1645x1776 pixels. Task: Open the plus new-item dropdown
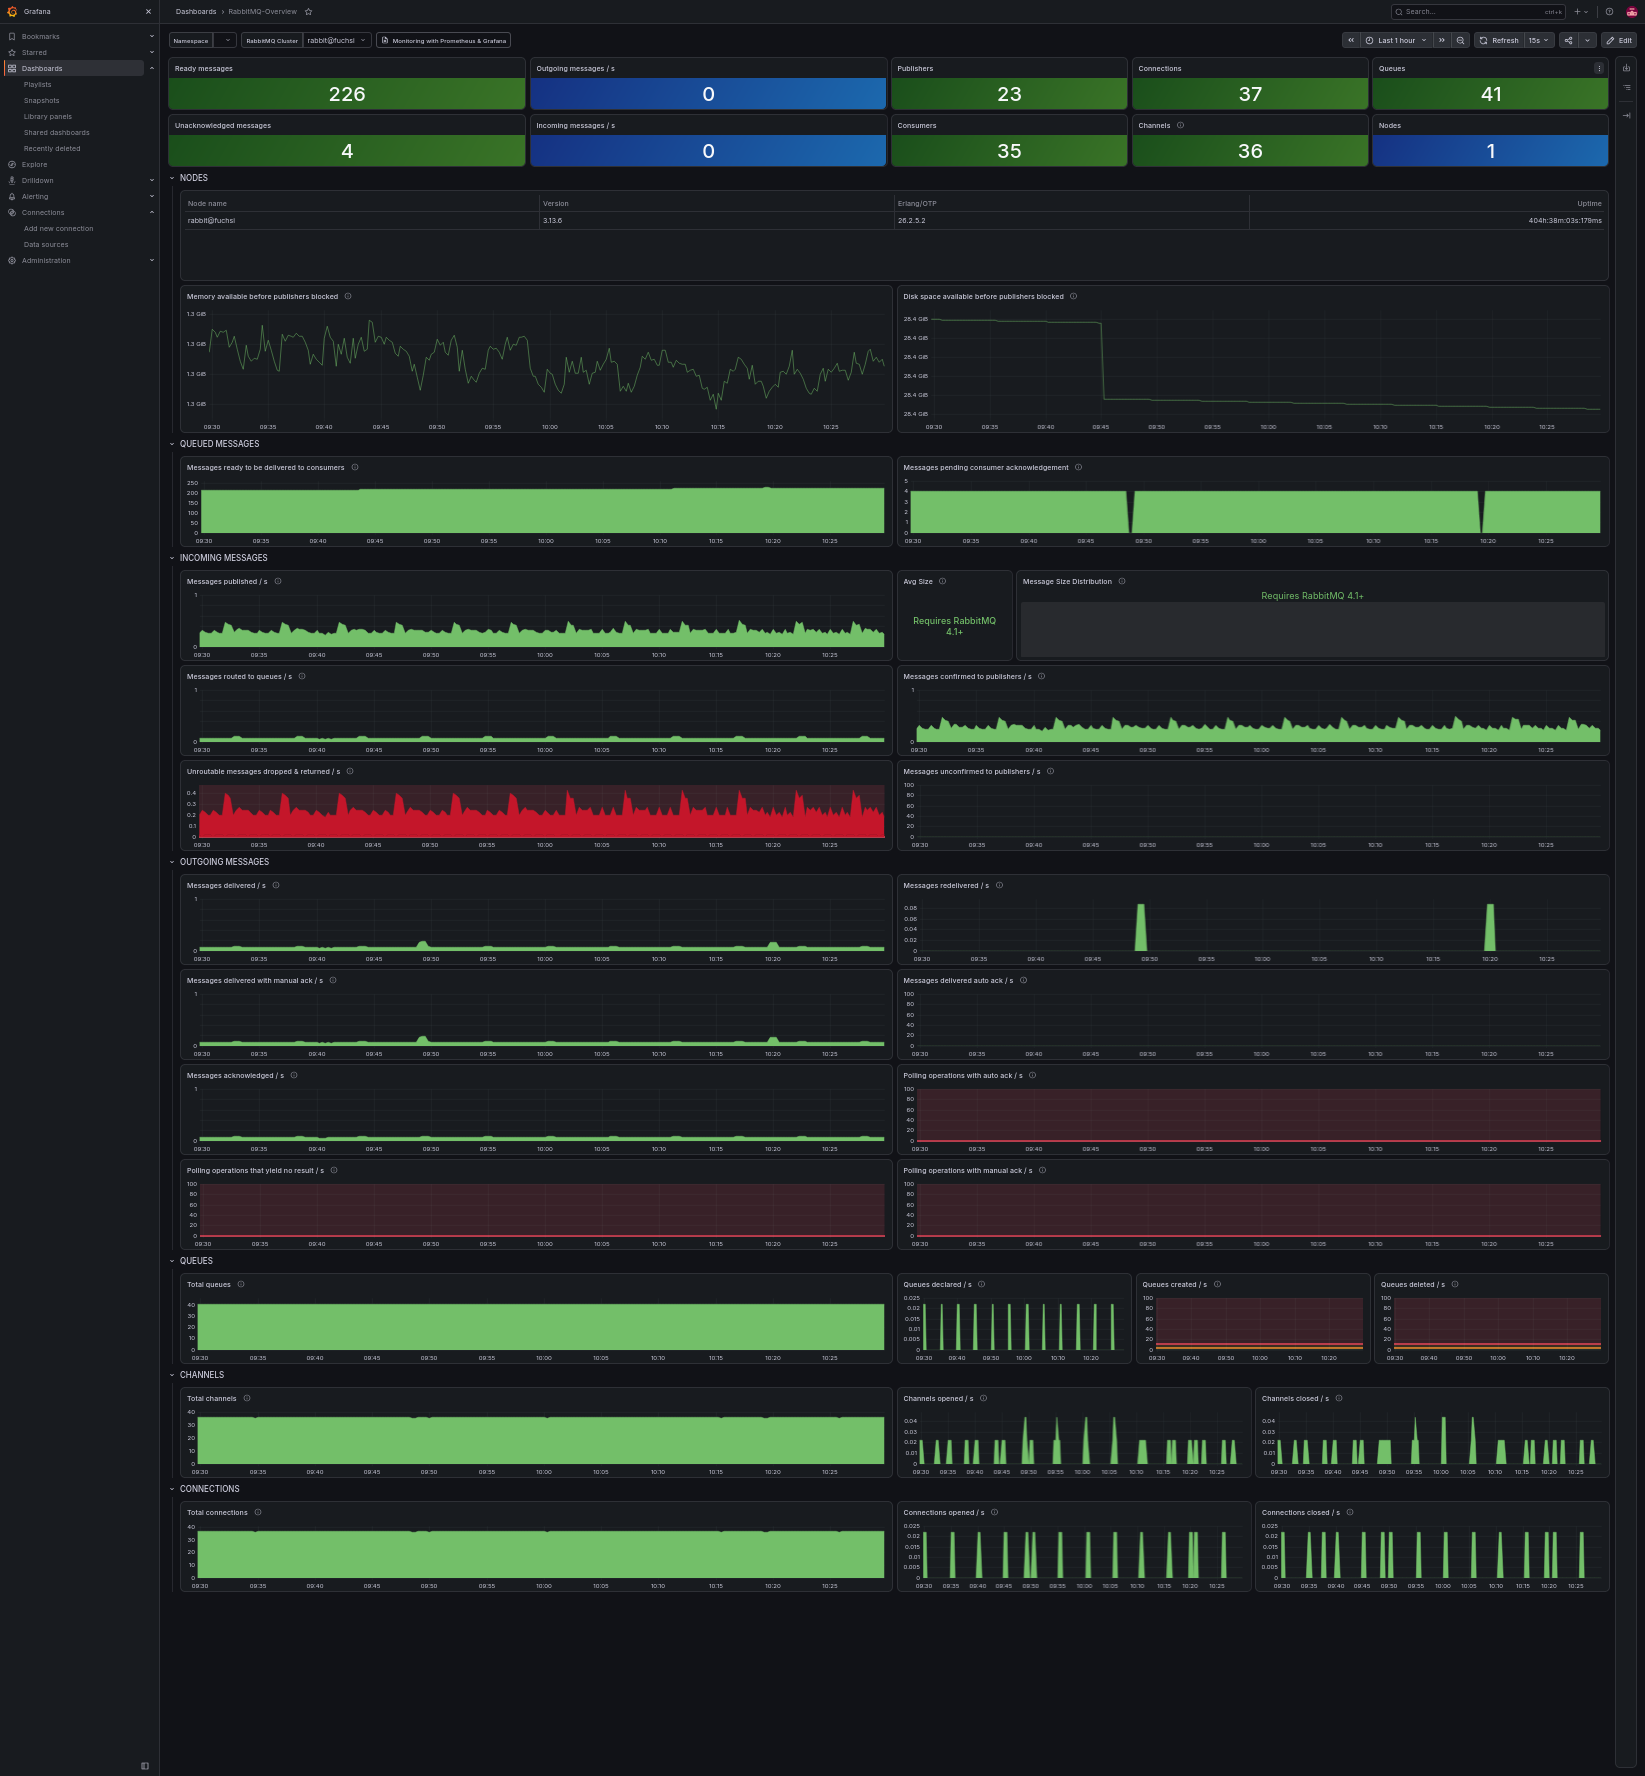click(1581, 12)
